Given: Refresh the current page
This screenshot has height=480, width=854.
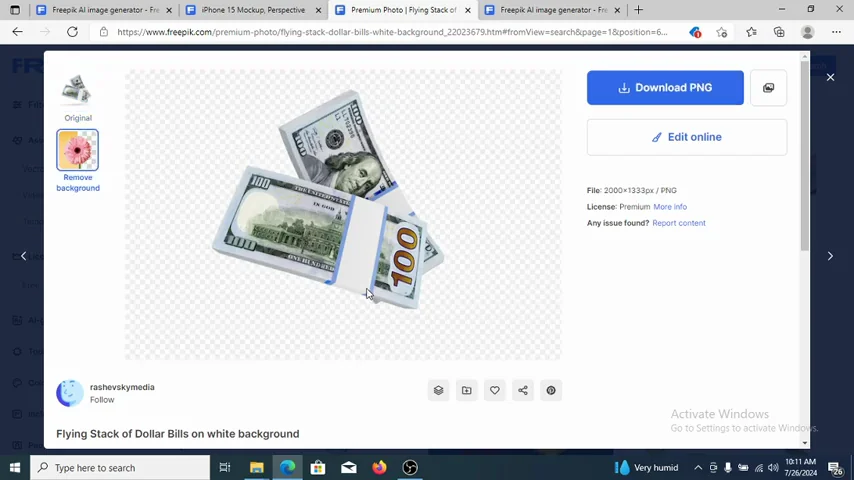Looking at the screenshot, I should (x=72, y=32).
